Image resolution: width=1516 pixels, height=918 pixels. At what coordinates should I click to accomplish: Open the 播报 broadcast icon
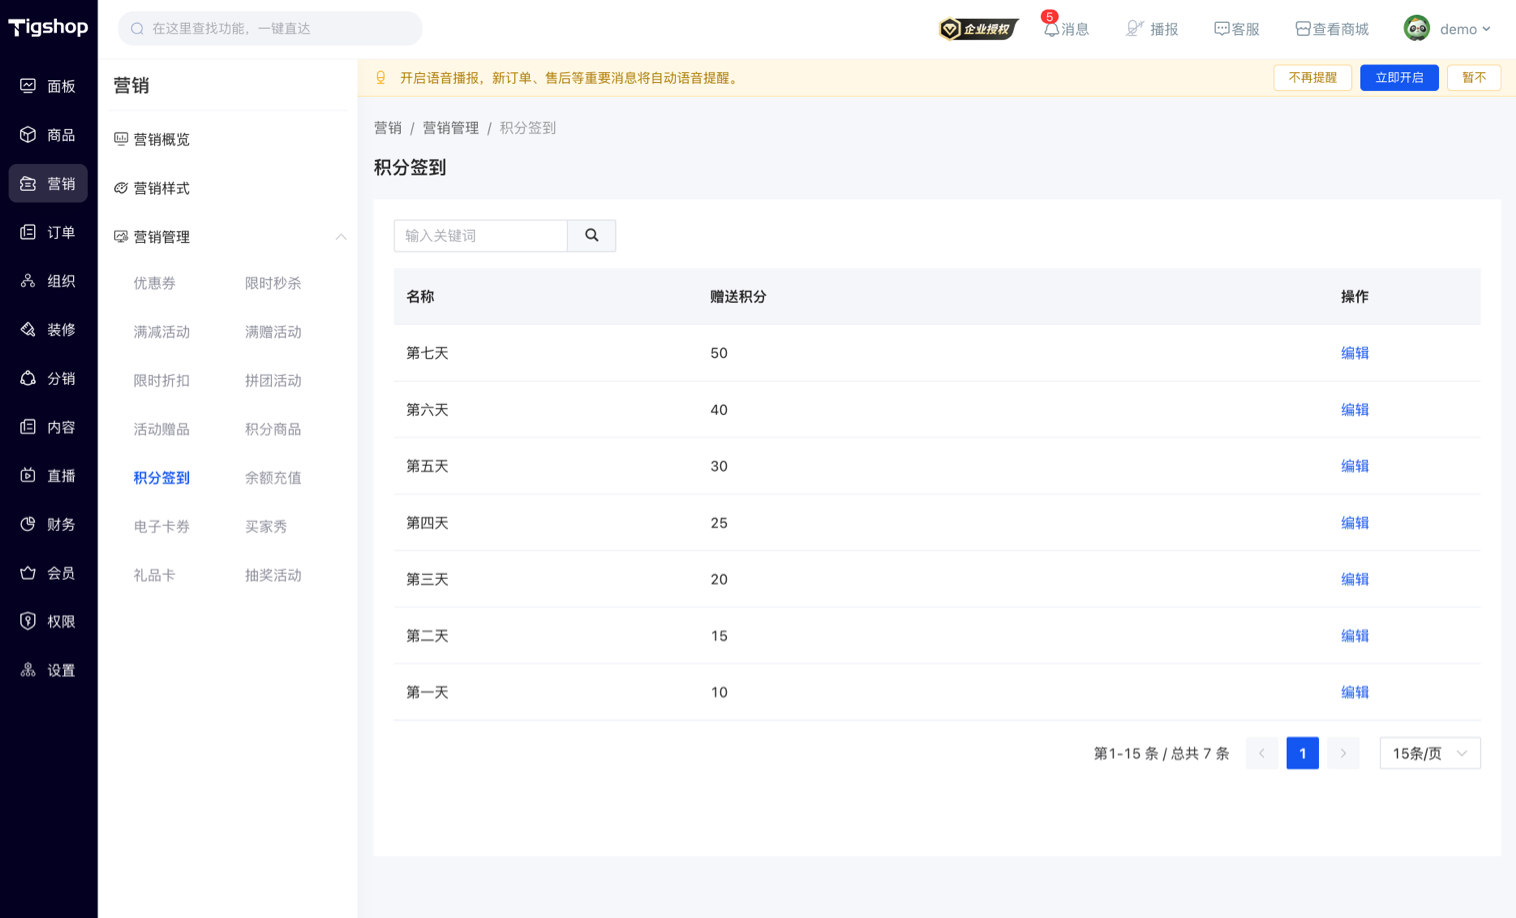tap(1134, 29)
